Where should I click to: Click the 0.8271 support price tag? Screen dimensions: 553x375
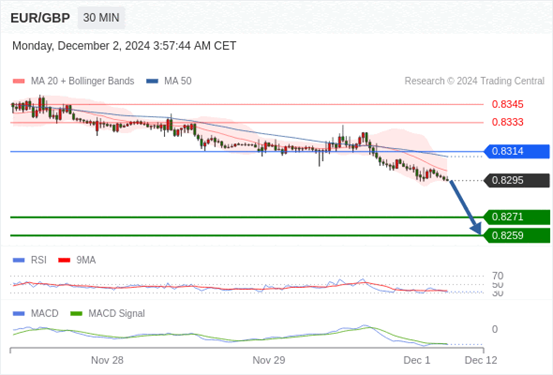click(517, 217)
